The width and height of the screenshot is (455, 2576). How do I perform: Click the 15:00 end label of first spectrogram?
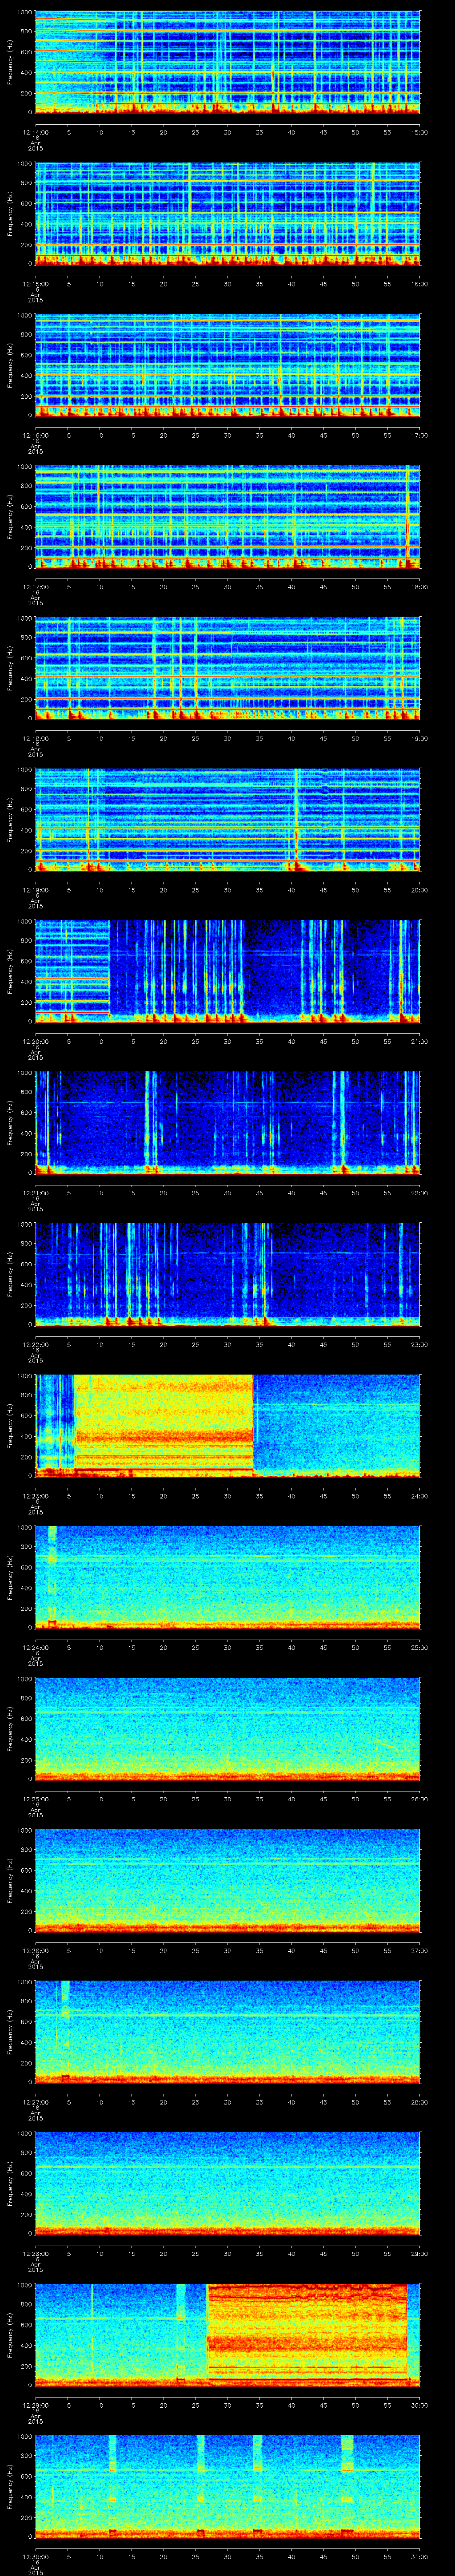coord(419,130)
